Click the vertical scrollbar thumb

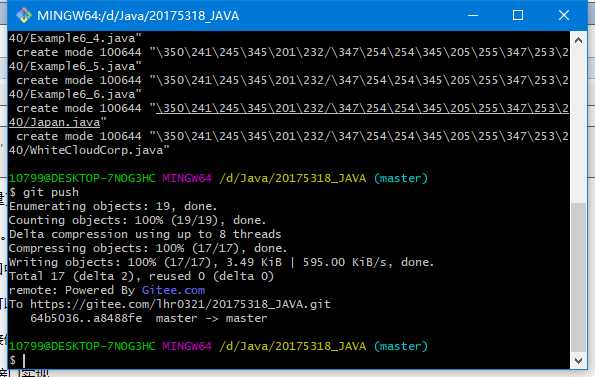click(x=578, y=278)
